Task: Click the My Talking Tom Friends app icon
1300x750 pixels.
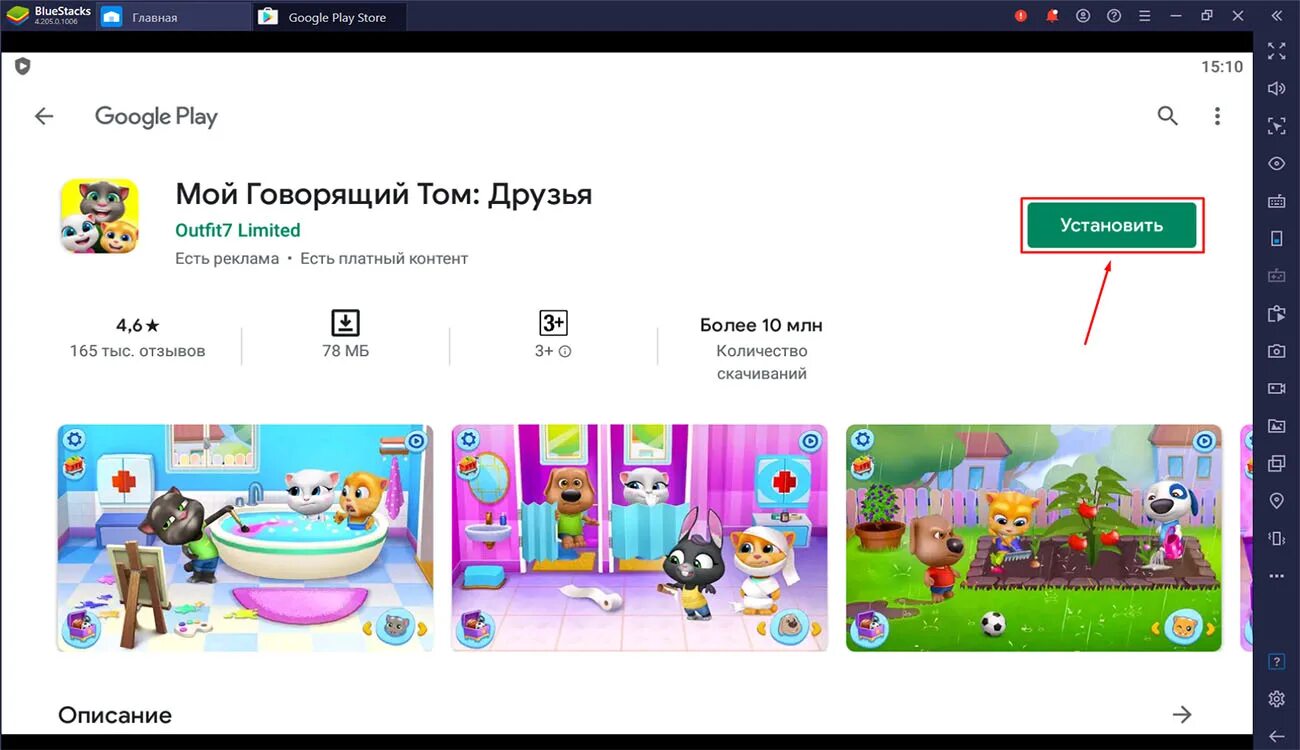Action: 99,216
